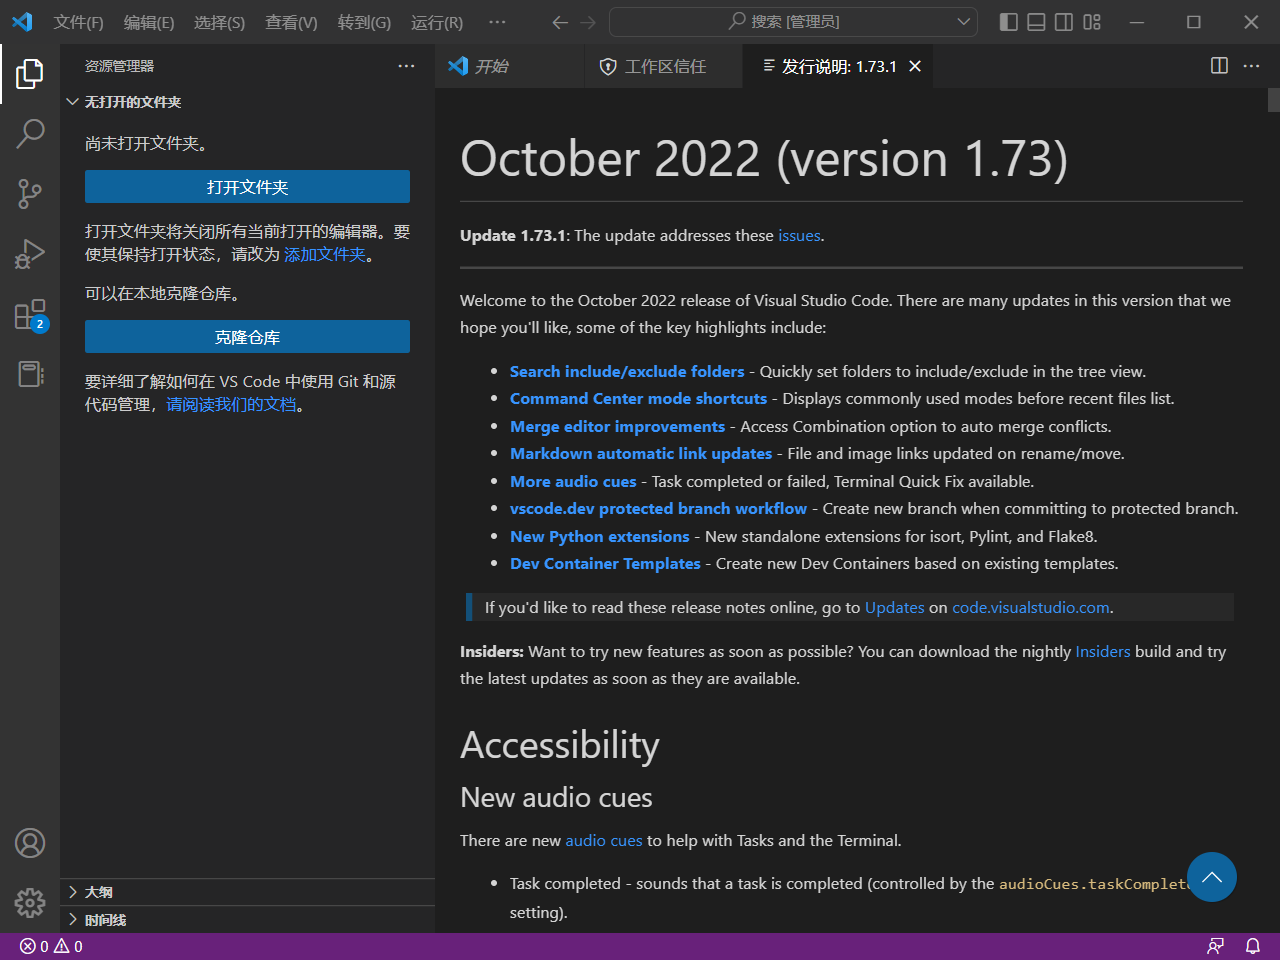Click the 克隆仓库 button

pyautogui.click(x=247, y=337)
